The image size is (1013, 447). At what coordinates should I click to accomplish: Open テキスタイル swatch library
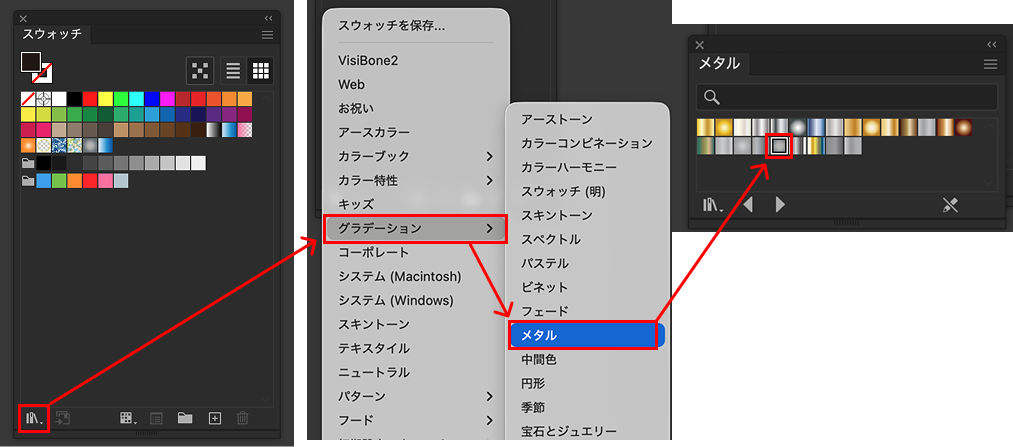(x=374, y=348)
